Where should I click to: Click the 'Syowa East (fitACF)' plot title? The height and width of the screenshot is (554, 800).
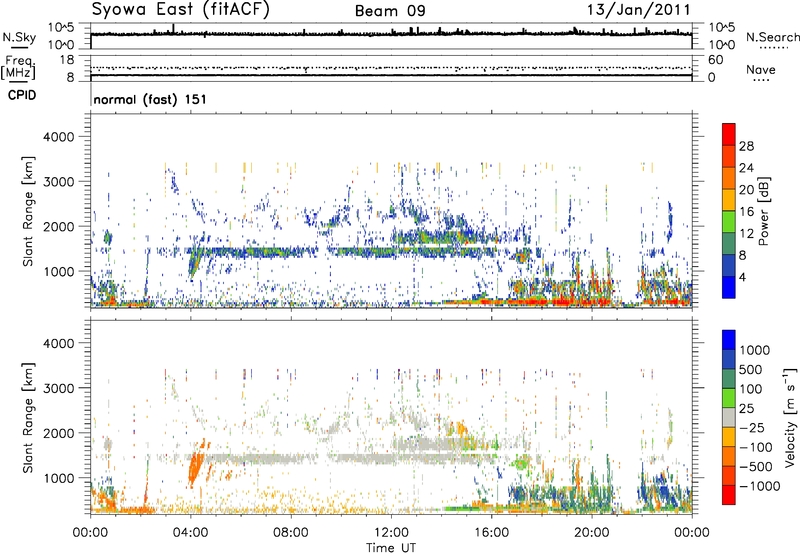pos(180,9)
